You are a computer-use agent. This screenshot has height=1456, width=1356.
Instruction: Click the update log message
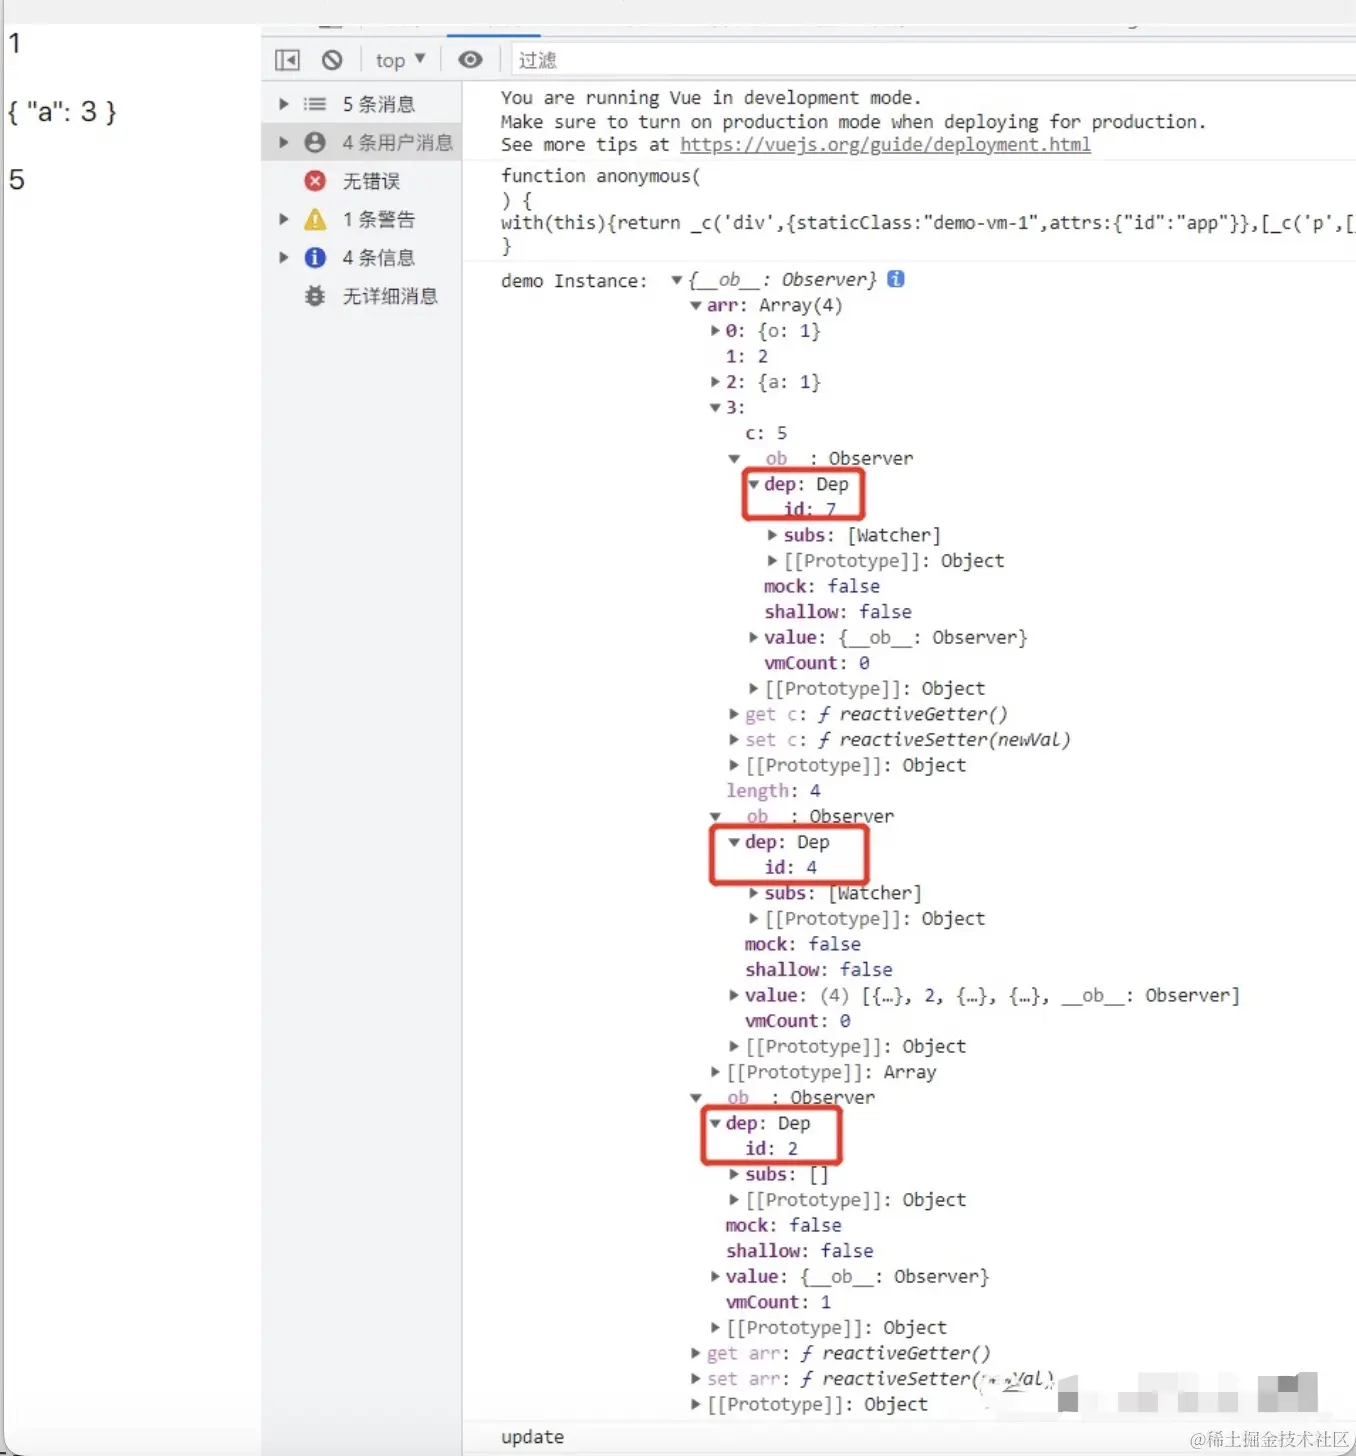coord(532,1437)
